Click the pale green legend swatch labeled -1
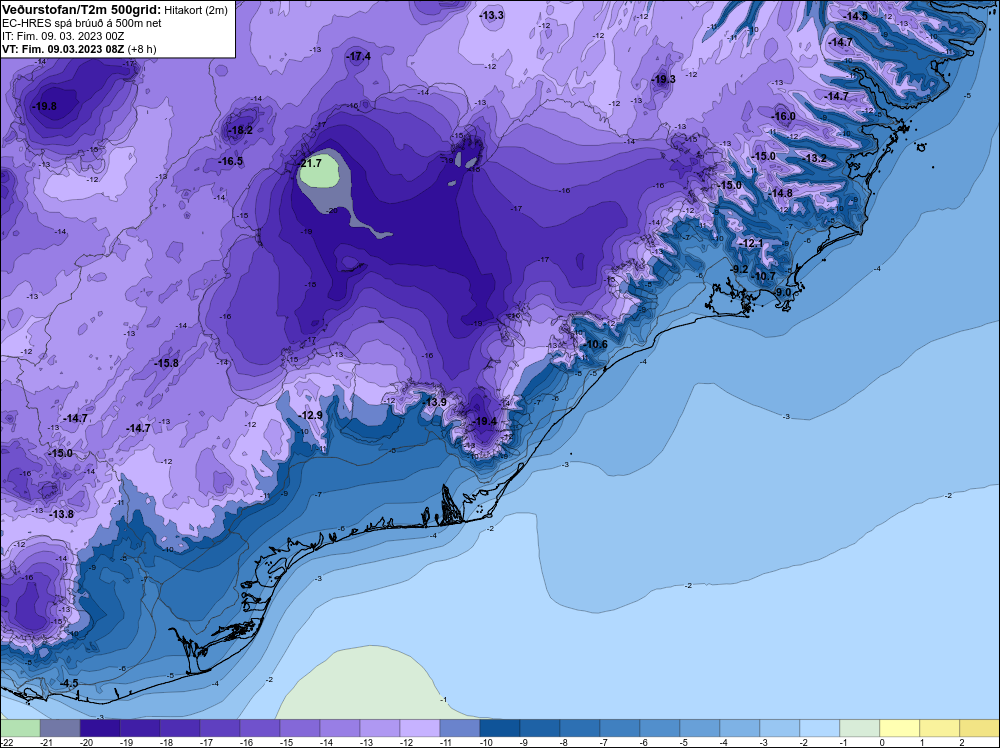1000x748 pixels. [x=859, y=728]
